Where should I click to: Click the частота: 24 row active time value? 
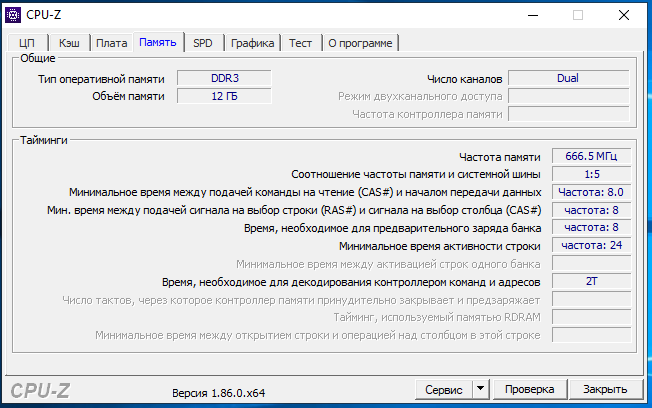tap(591, 245)
